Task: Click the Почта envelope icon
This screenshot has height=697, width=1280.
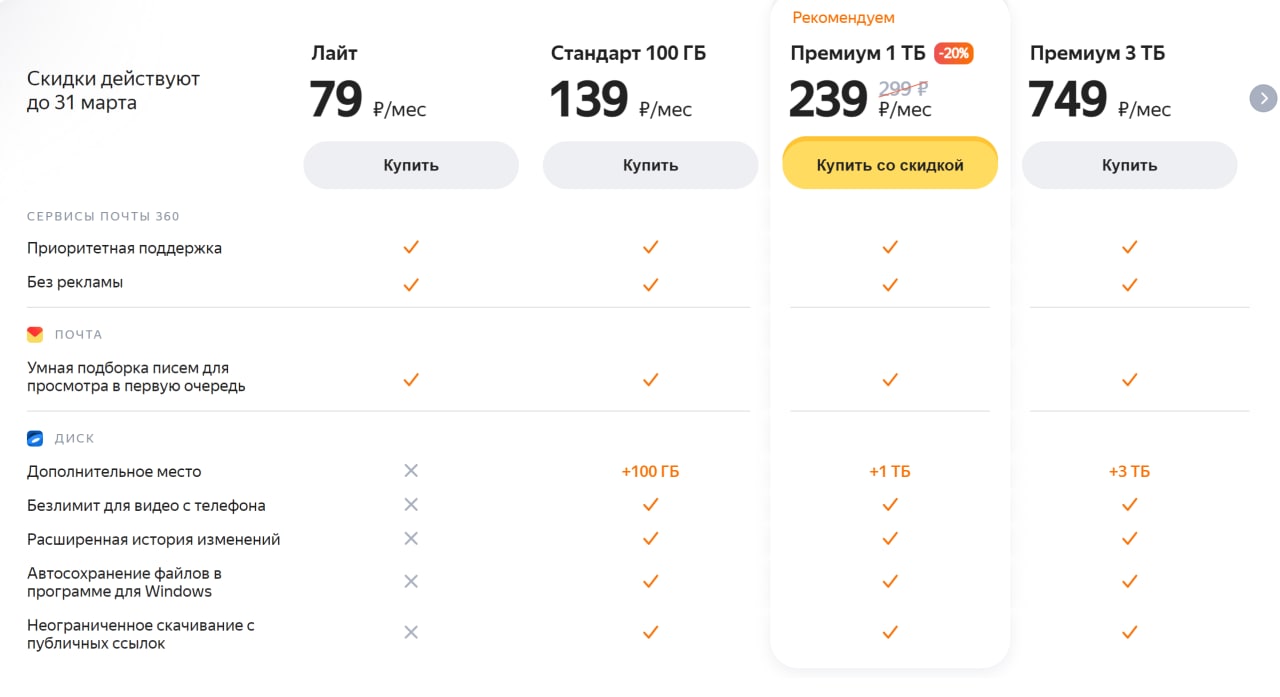Action: [35, 334]
